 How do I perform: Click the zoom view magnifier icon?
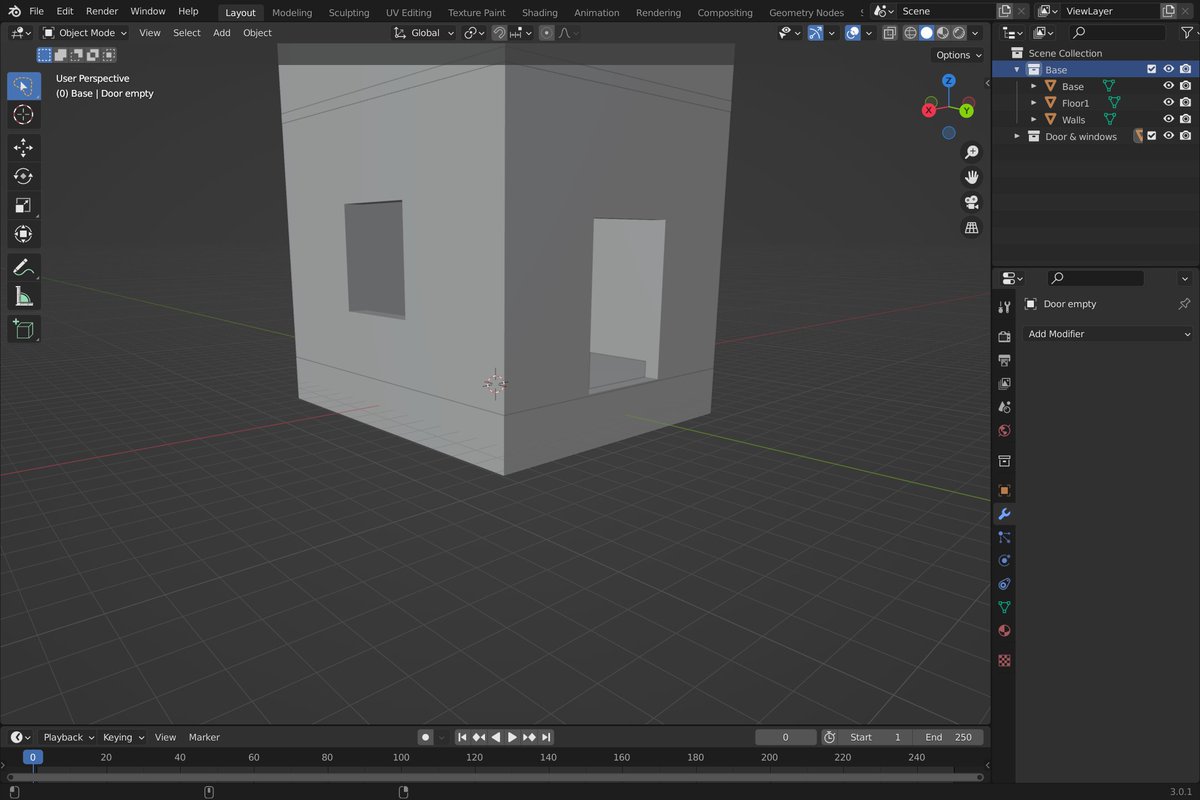(x=971, y=152)
